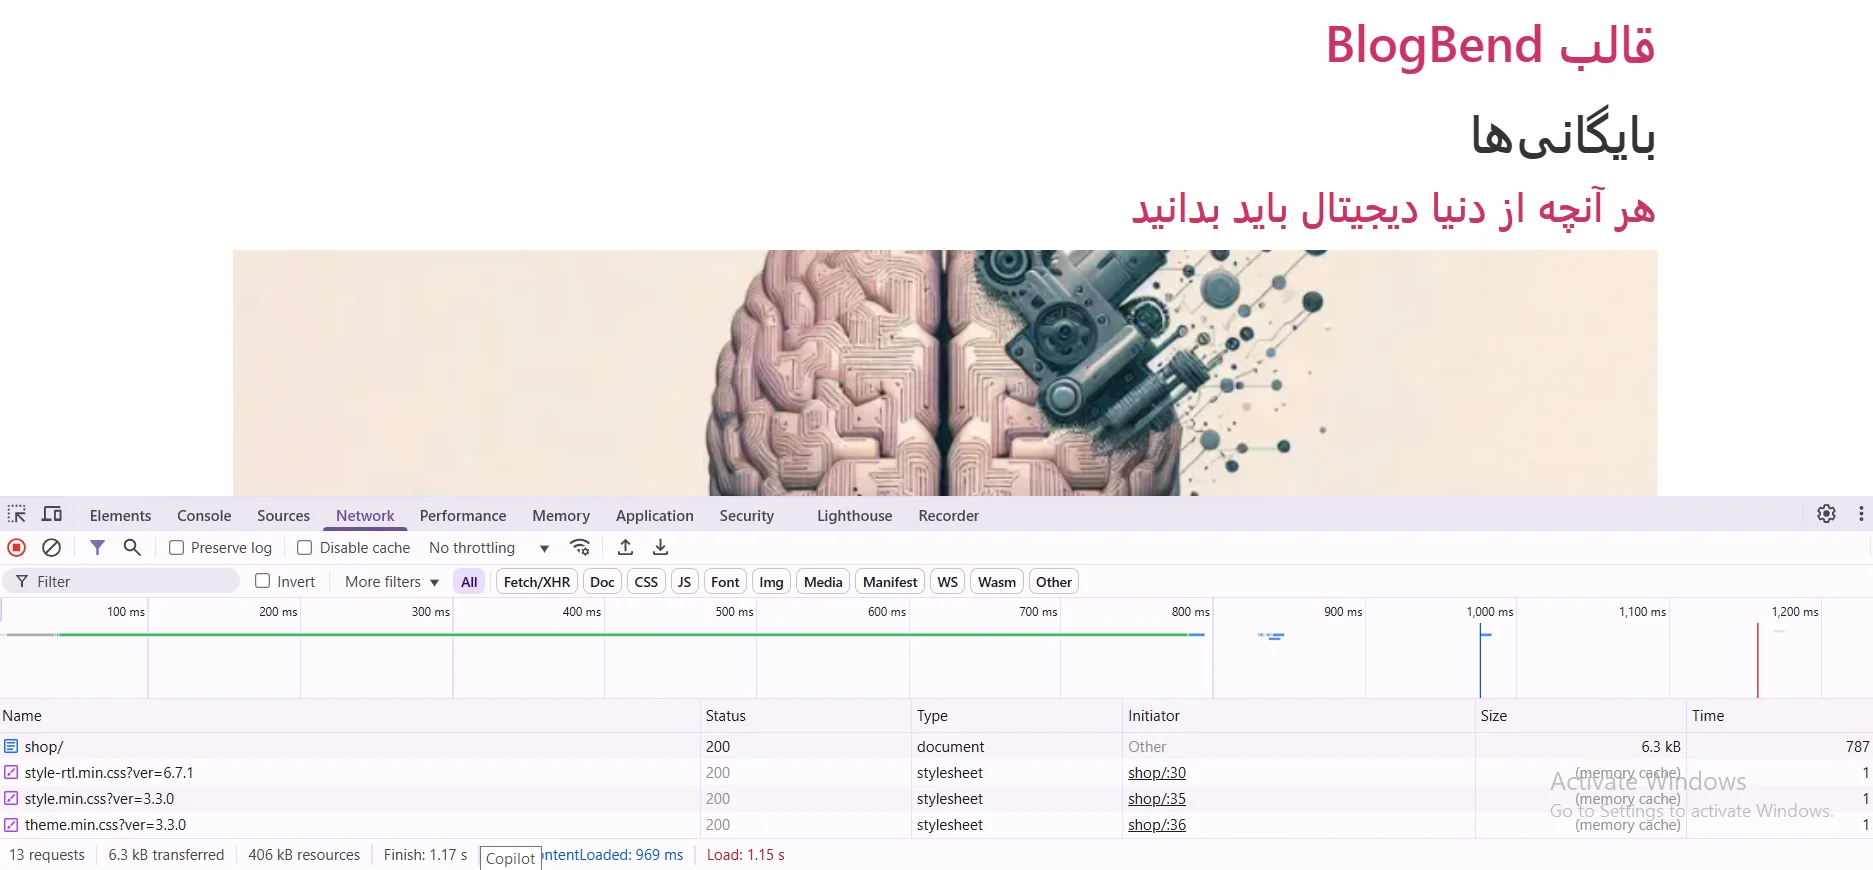
Task: Select the All request type filter
Action: 469,582
